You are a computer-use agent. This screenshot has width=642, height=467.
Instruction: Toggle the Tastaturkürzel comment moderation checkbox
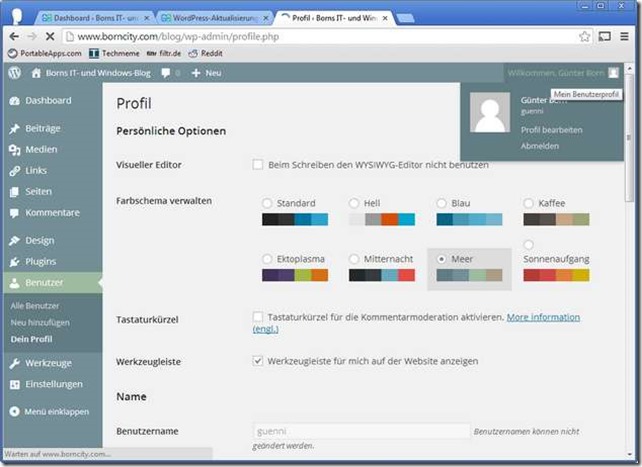[x=258, y=317]
